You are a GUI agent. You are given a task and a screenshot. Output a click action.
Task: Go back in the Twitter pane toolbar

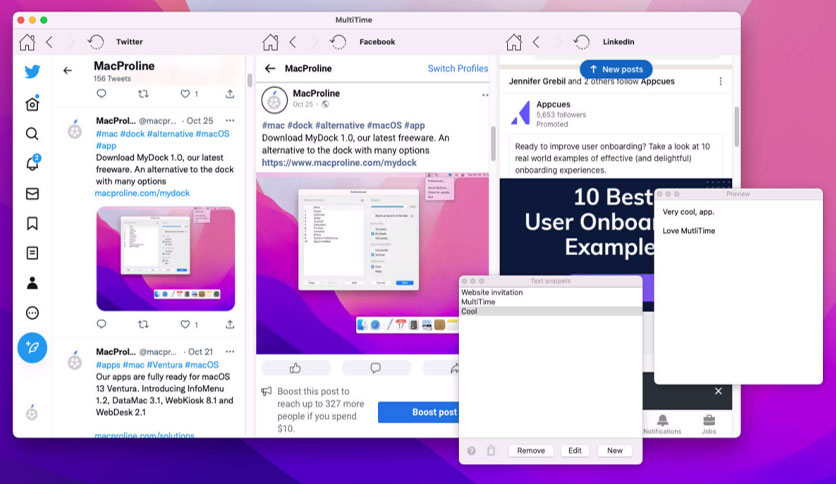coord(50,42)
